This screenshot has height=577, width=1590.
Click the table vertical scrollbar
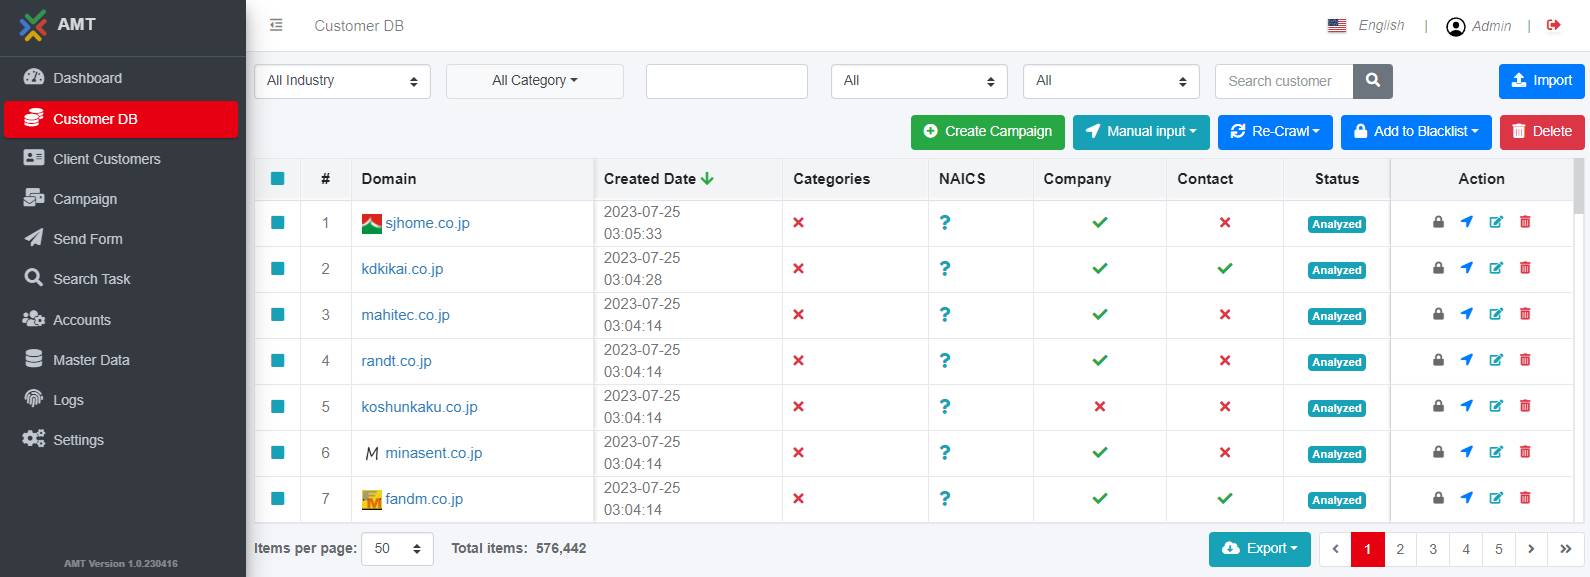(1580, 186)
